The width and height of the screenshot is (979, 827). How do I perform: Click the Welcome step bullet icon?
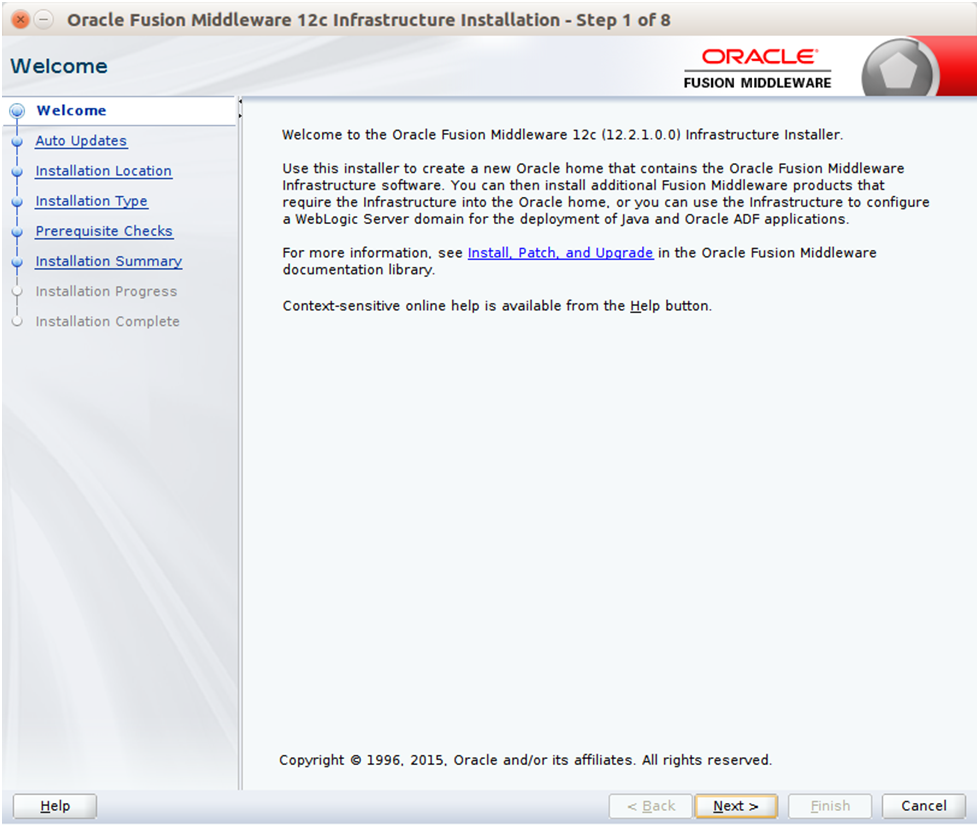17,111
